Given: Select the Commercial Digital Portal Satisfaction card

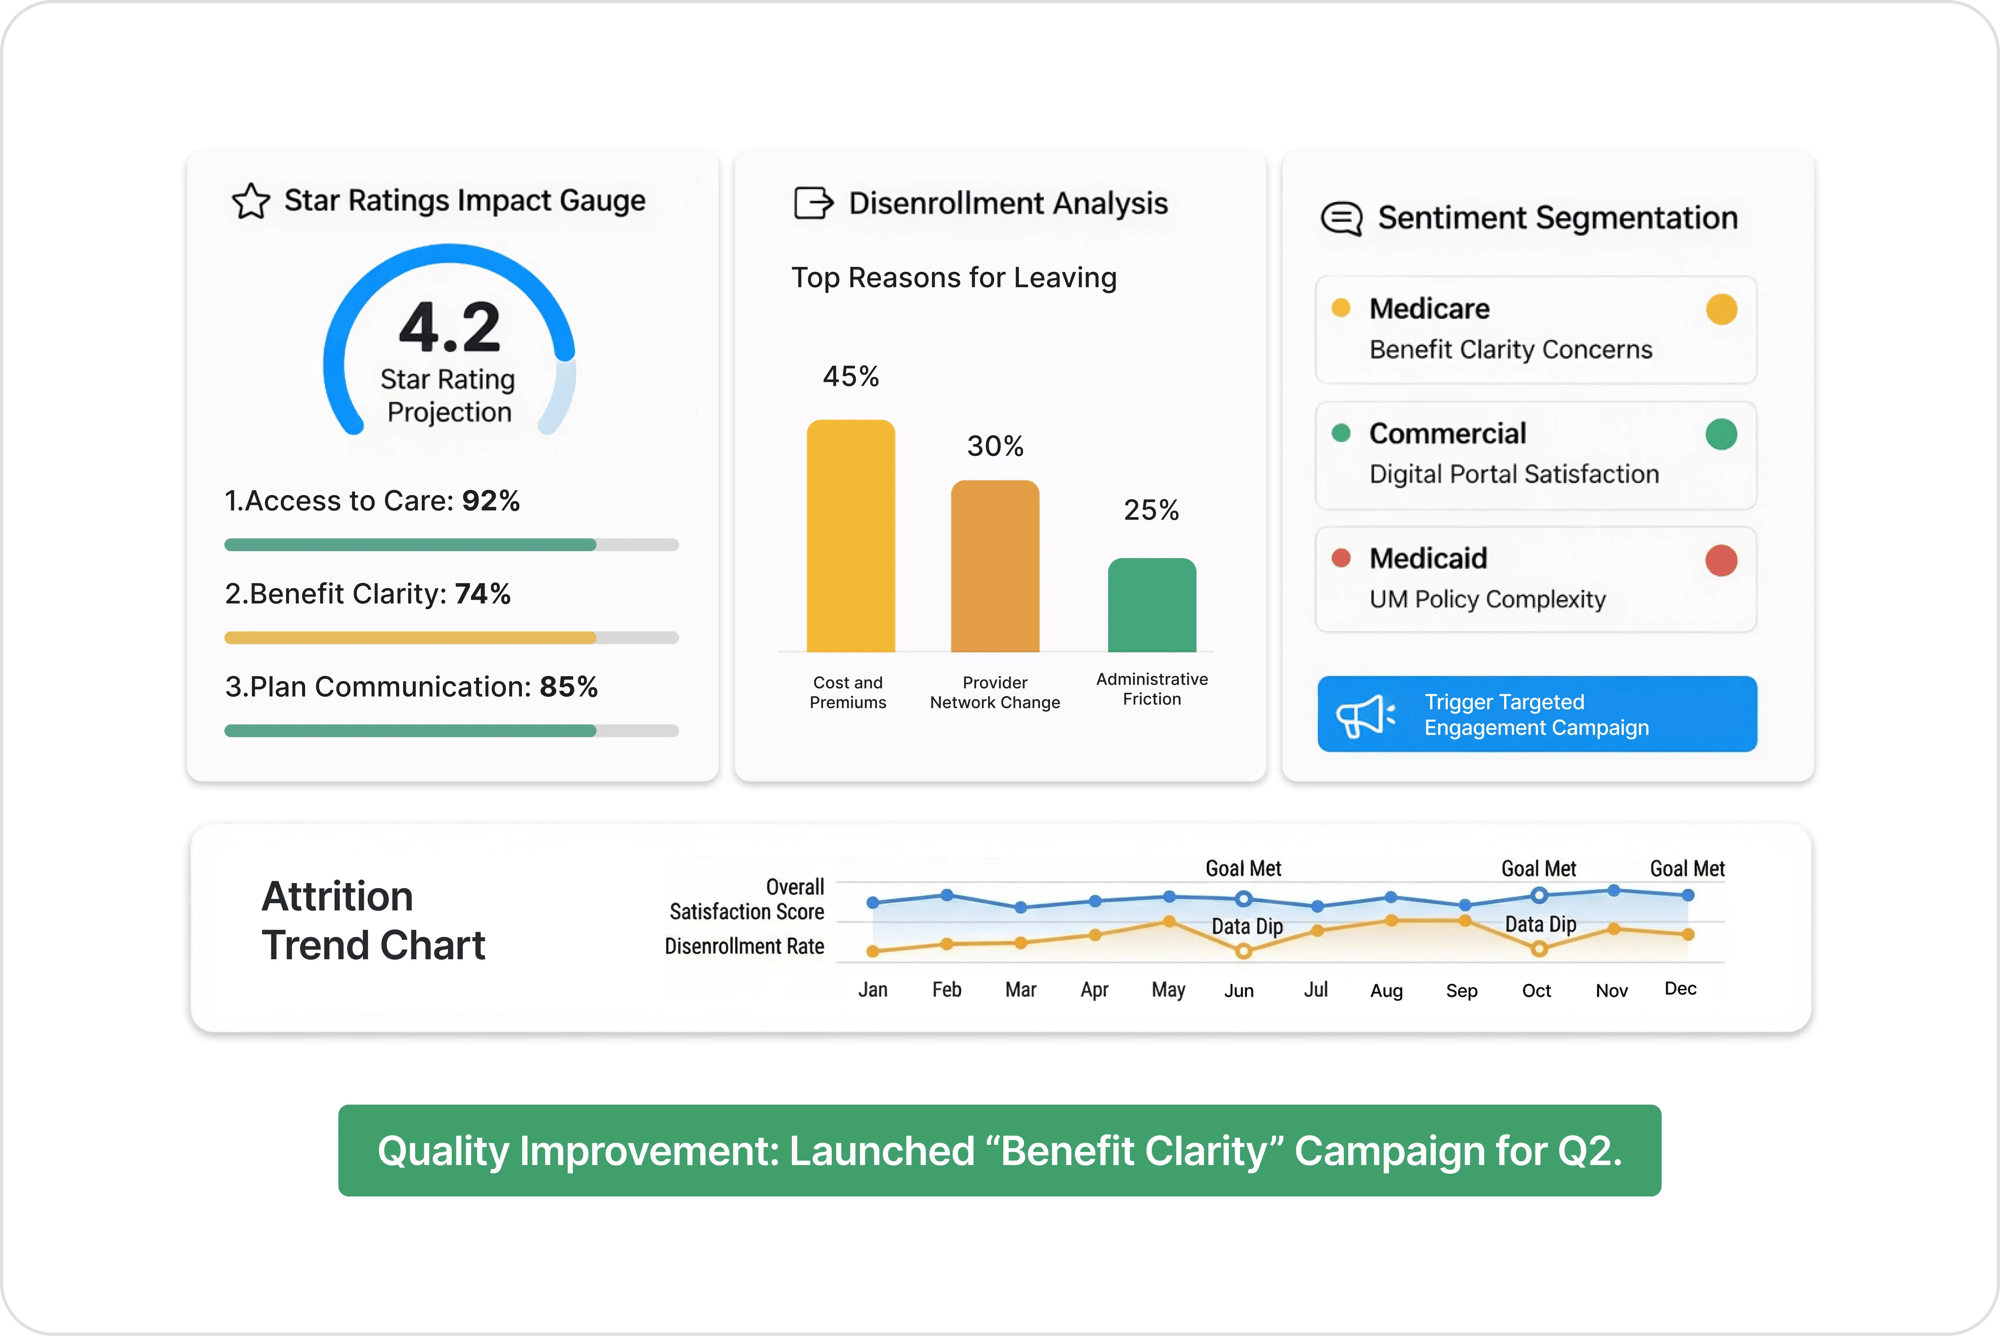Looking at the screenshot, I should click(1535, 455).
